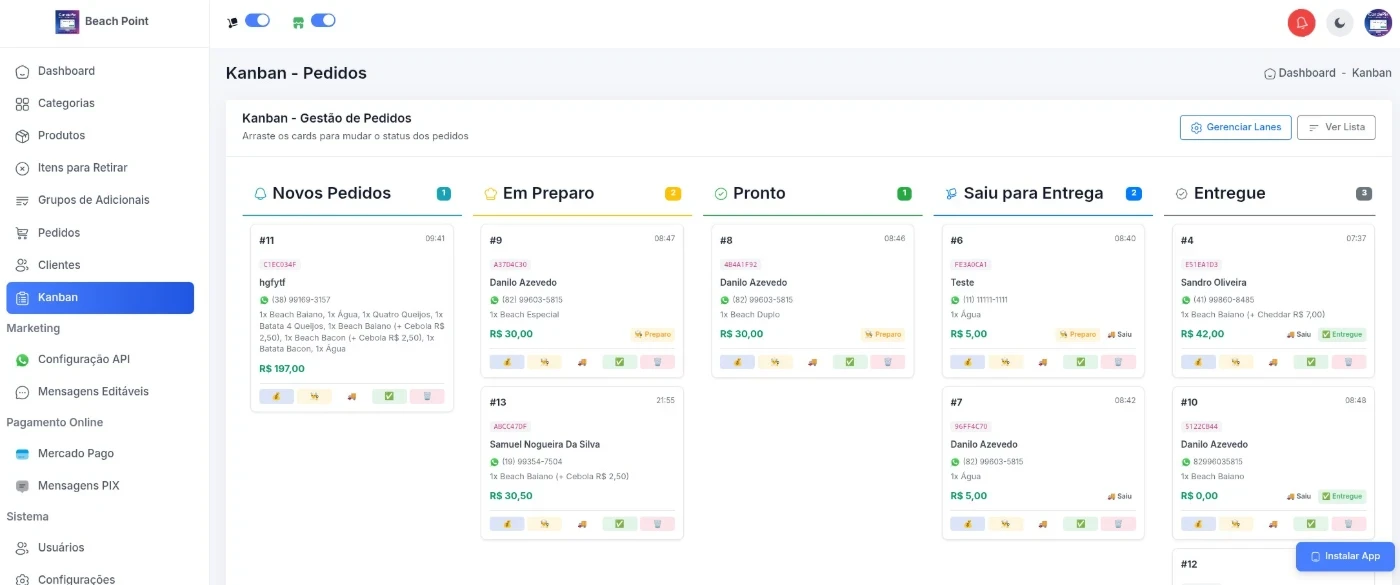Click green checkmark icon on order #8

click(x=849, y=362)
